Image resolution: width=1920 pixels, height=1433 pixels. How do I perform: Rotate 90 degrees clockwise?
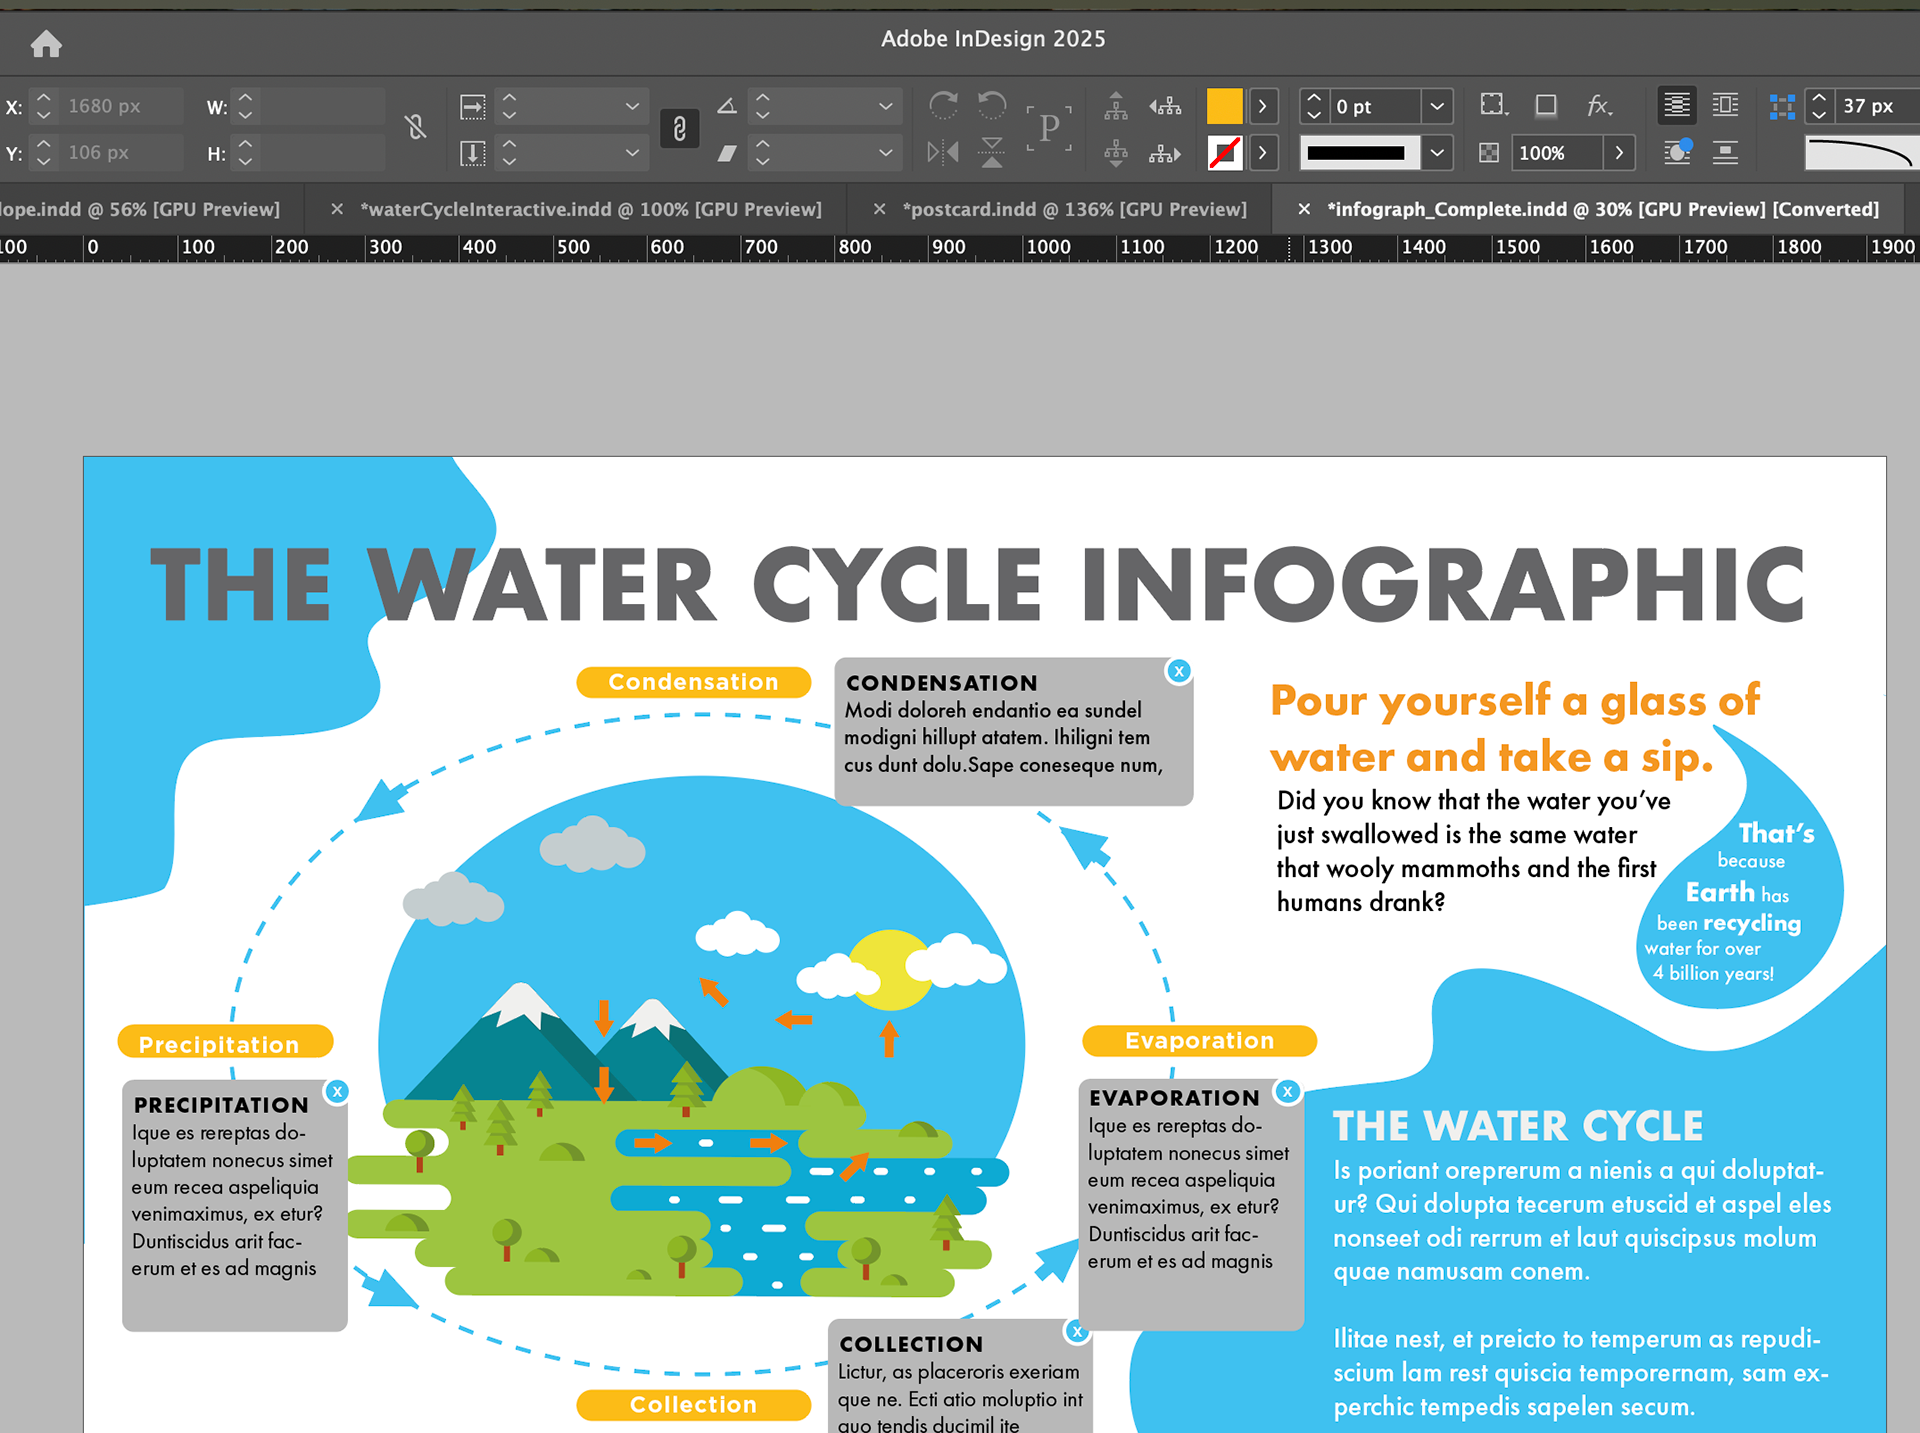coord(942,104)
